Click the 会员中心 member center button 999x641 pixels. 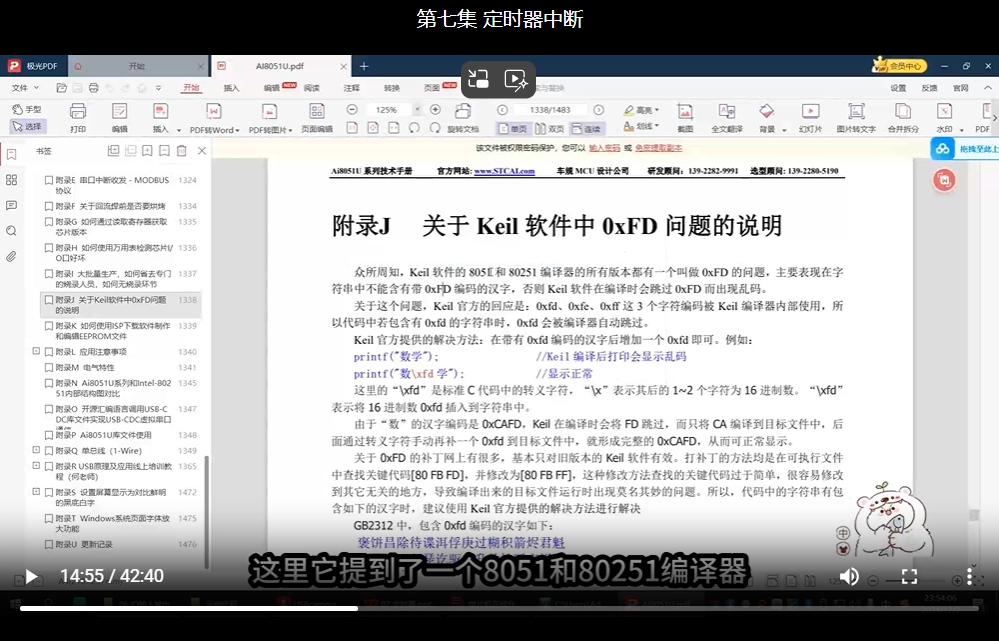[899, 66]
